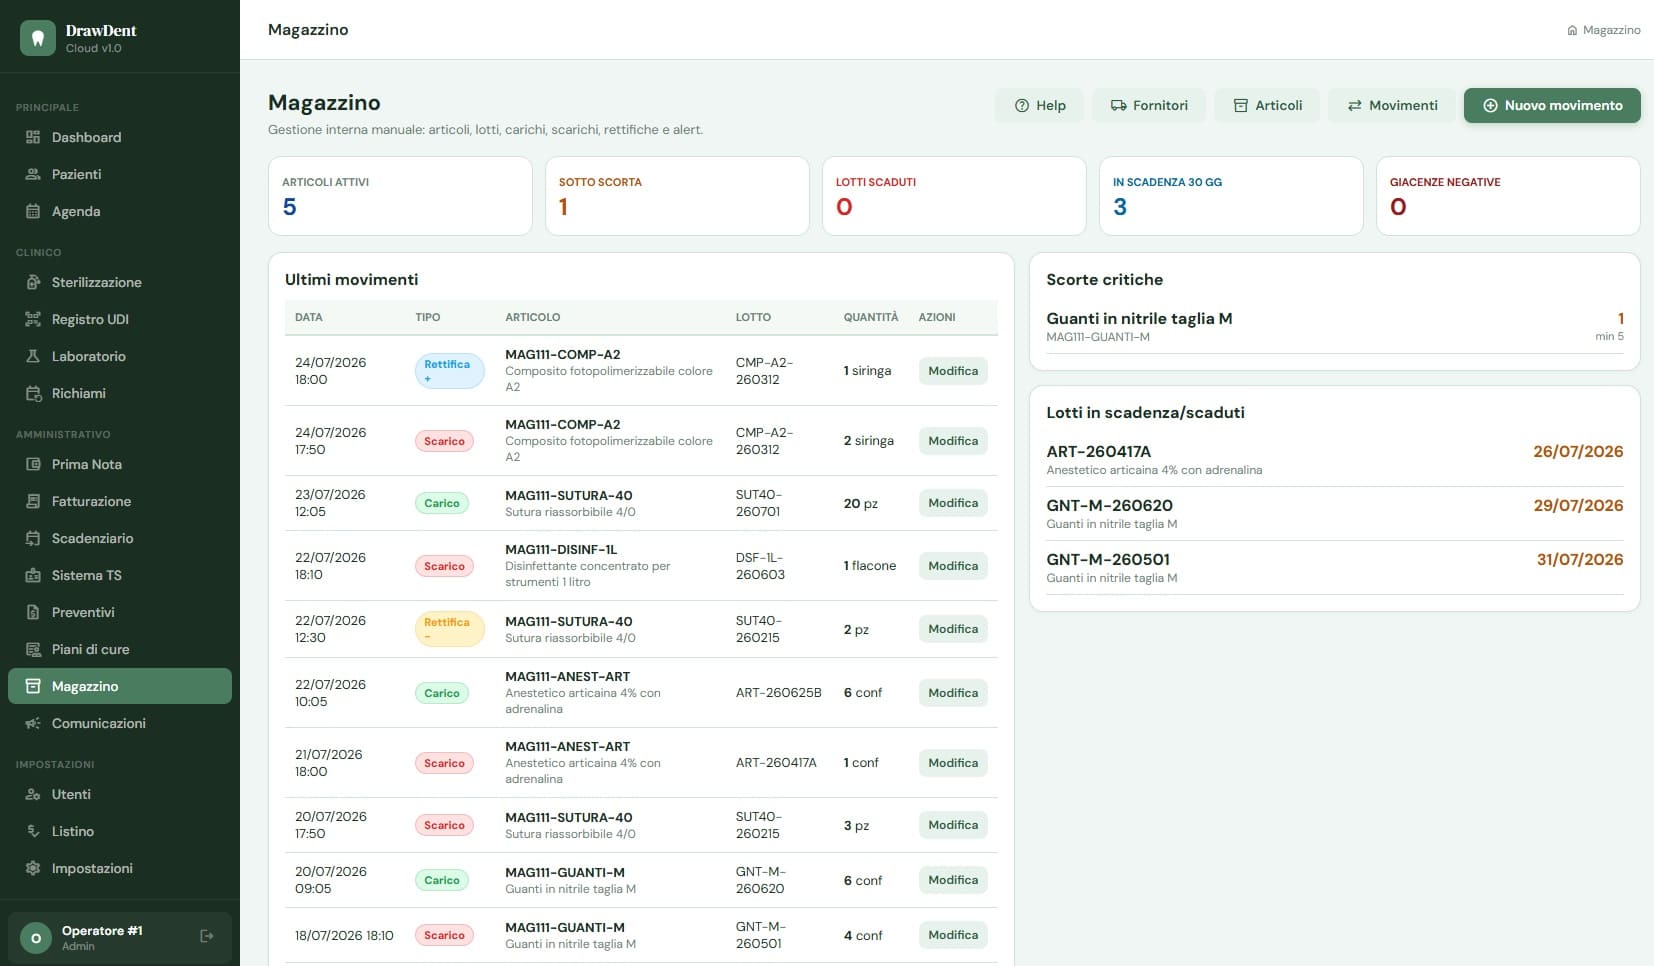1654x966 pixels.
Task: Click expiring lot GNT-M-260501
Action: (1335, 568)
